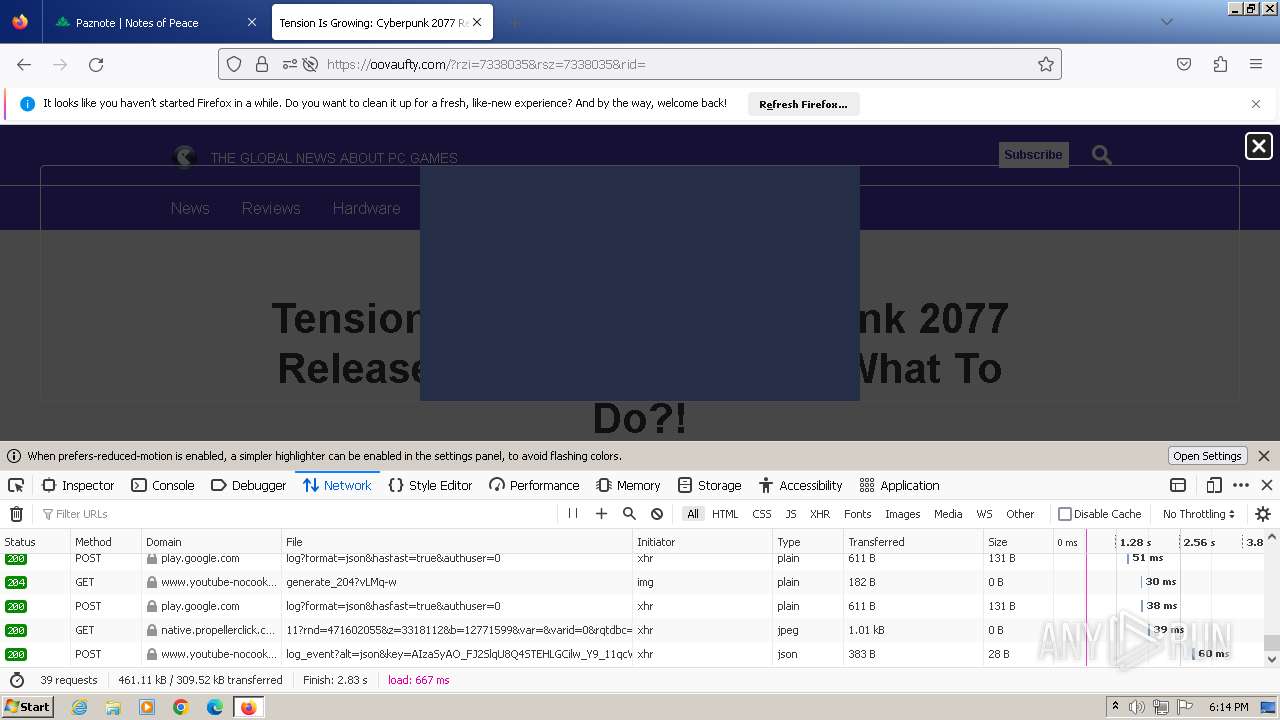Open the Accessibility panel
1280x720 pixels.
click(x=800, y=485)
